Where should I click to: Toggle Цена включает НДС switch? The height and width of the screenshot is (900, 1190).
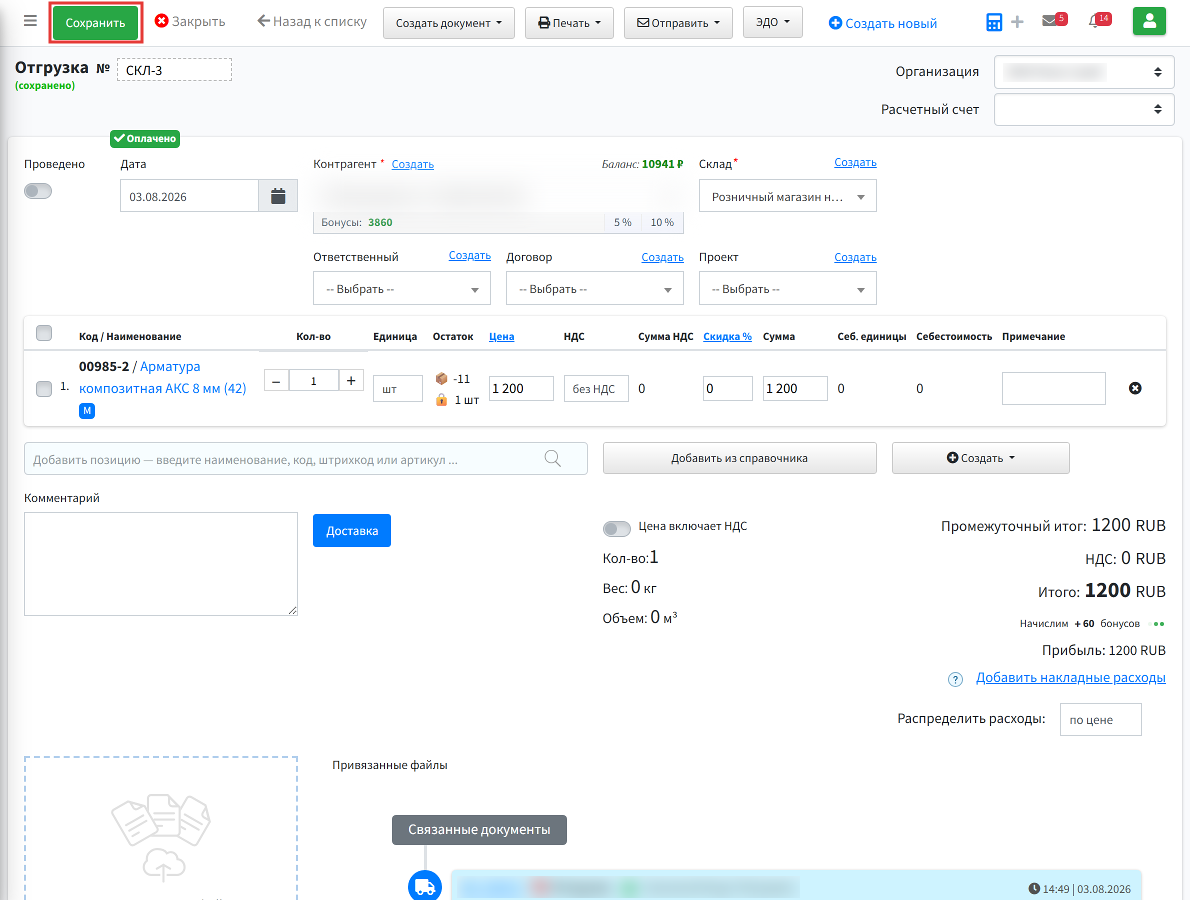coord(616,528)
